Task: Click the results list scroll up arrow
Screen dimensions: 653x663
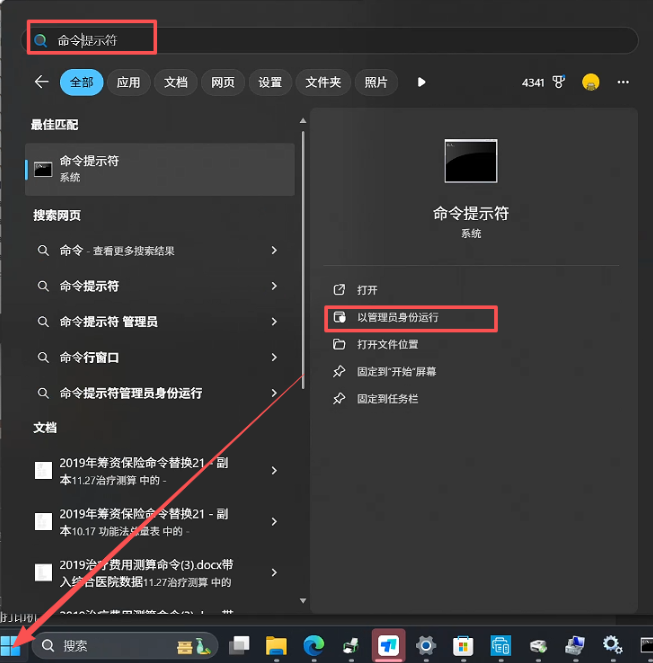Action: point(303,121)
